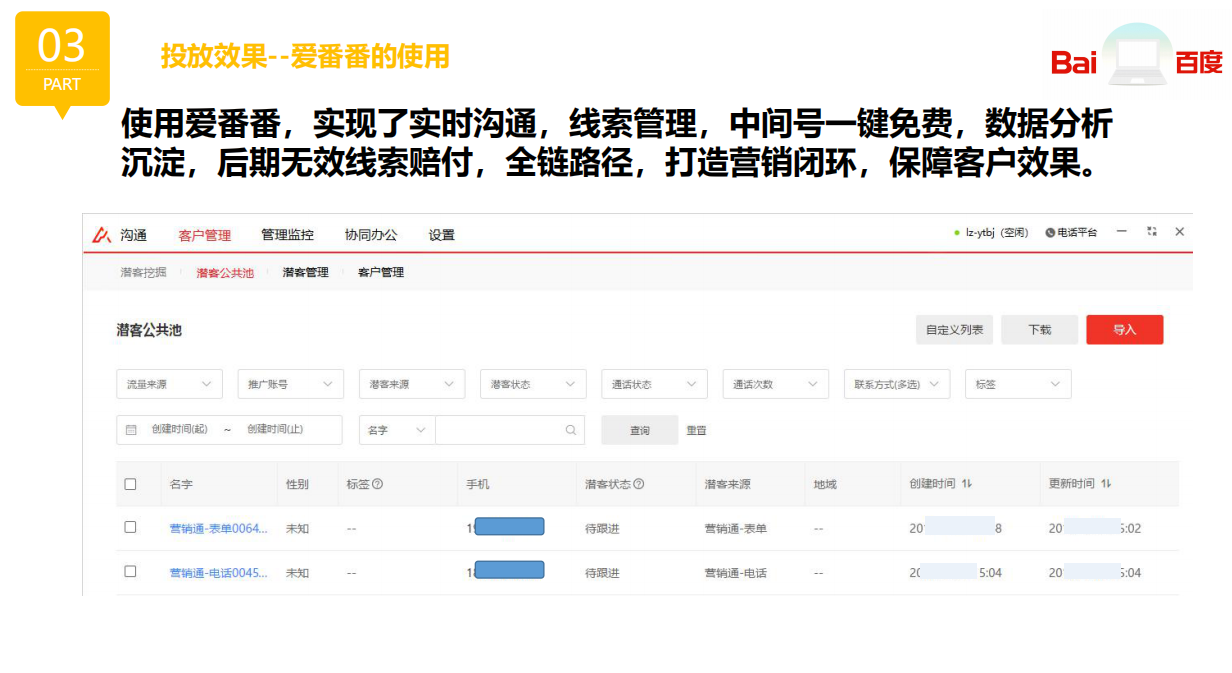The image size is (1232, 673).
Task: Click the 手机 column header
Action: pos(478,484)
